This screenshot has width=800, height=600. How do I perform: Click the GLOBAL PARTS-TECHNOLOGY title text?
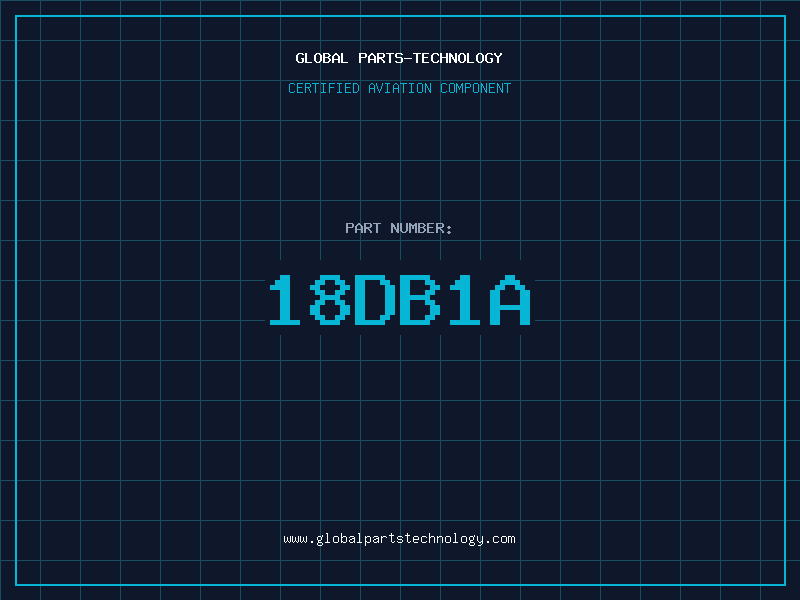coord(399,58)
